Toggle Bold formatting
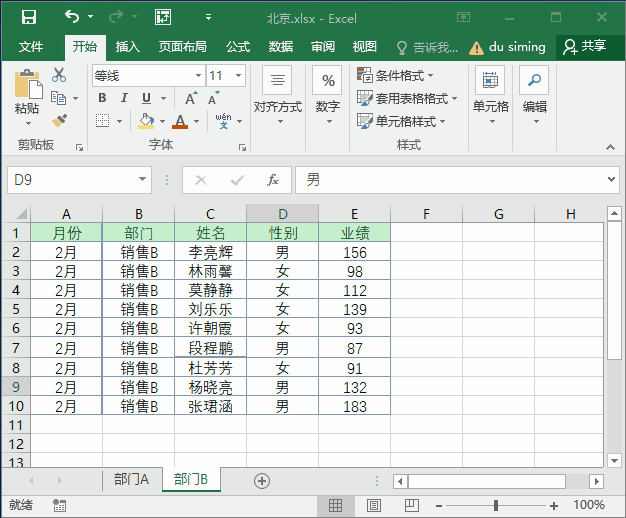 click(x=102, y=98)
